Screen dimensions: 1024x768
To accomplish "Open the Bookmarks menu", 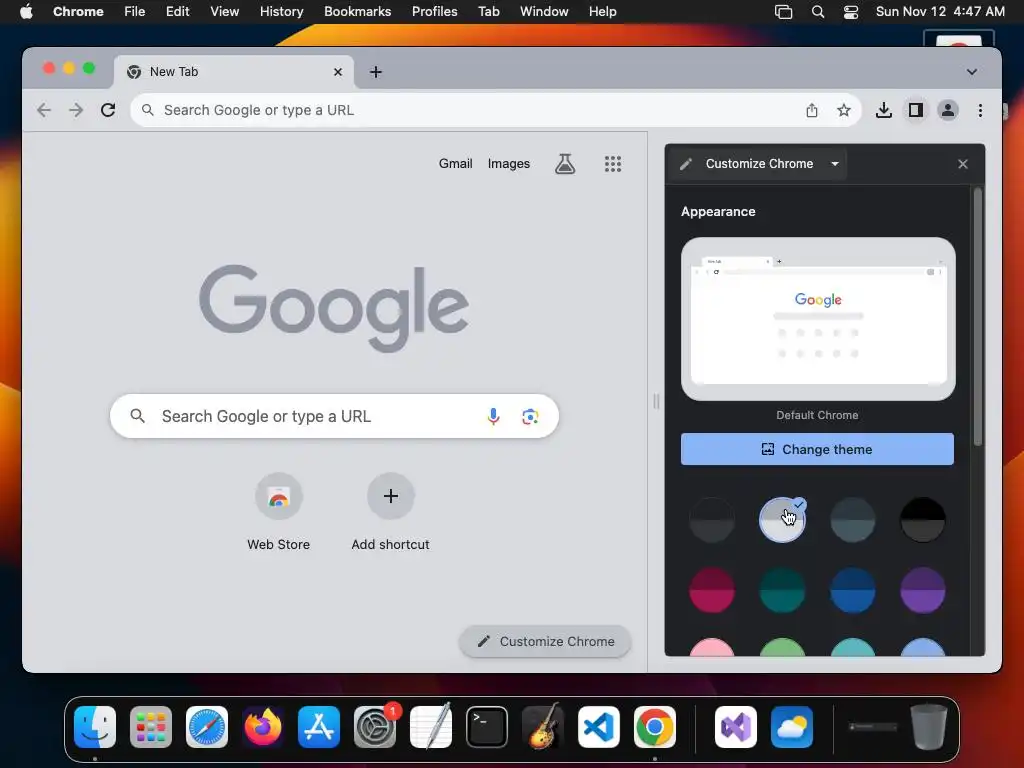I will coord(357,12).
